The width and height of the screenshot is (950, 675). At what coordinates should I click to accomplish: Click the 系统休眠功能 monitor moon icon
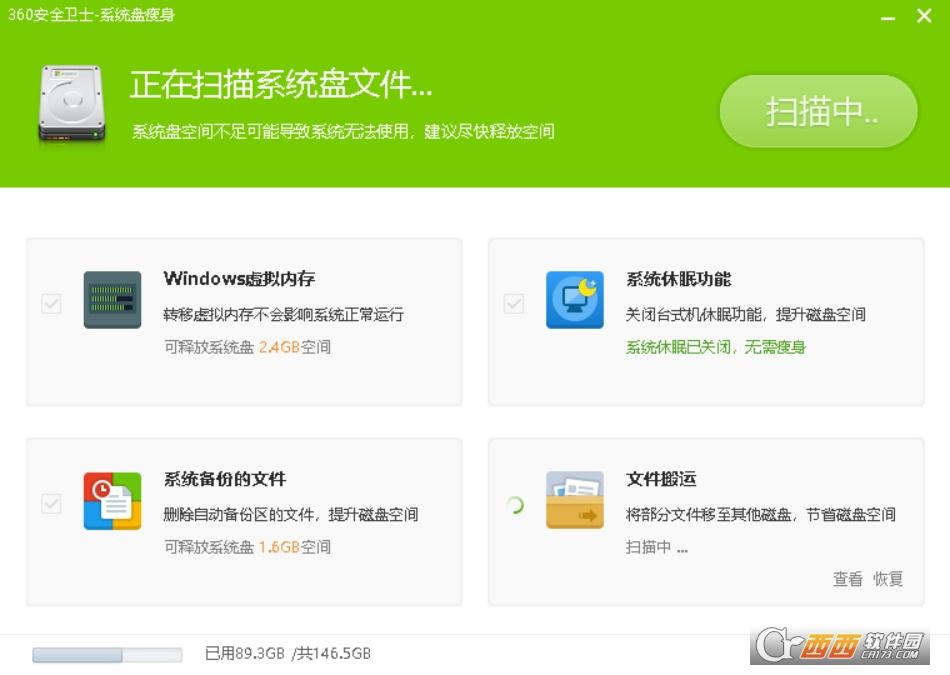coord(574,300)
